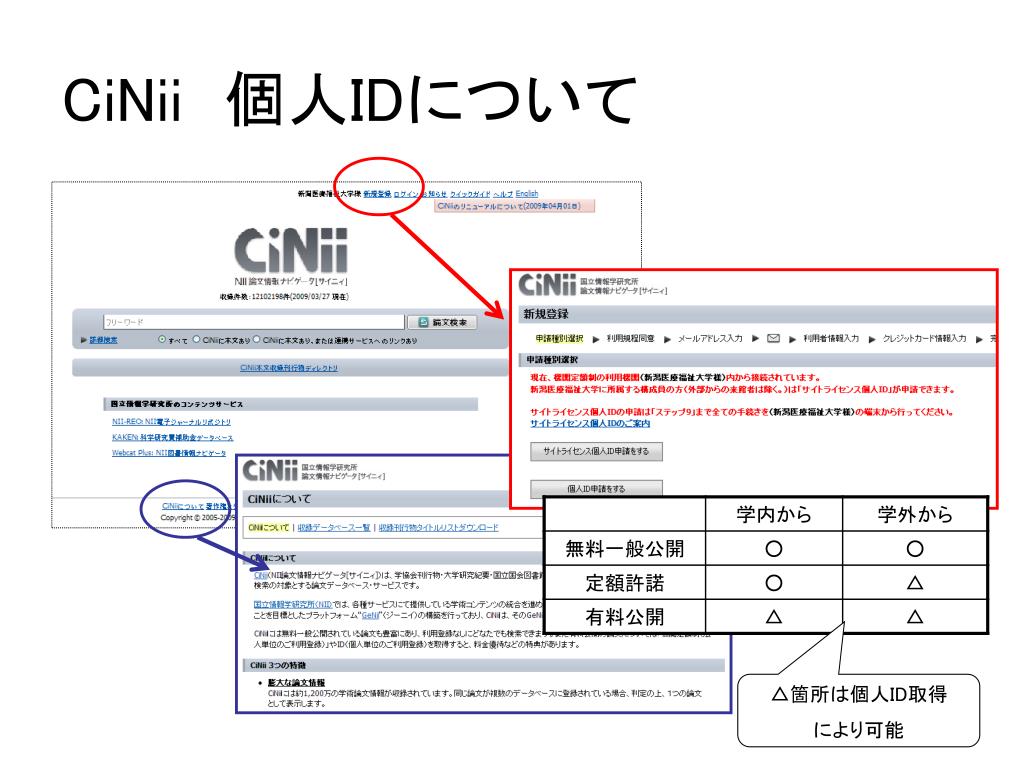Select the 利用者情報入力 step
Image resolution: width=1024 pixels, height=768 pixels.
pyautogui.click(x=831, y=338)
